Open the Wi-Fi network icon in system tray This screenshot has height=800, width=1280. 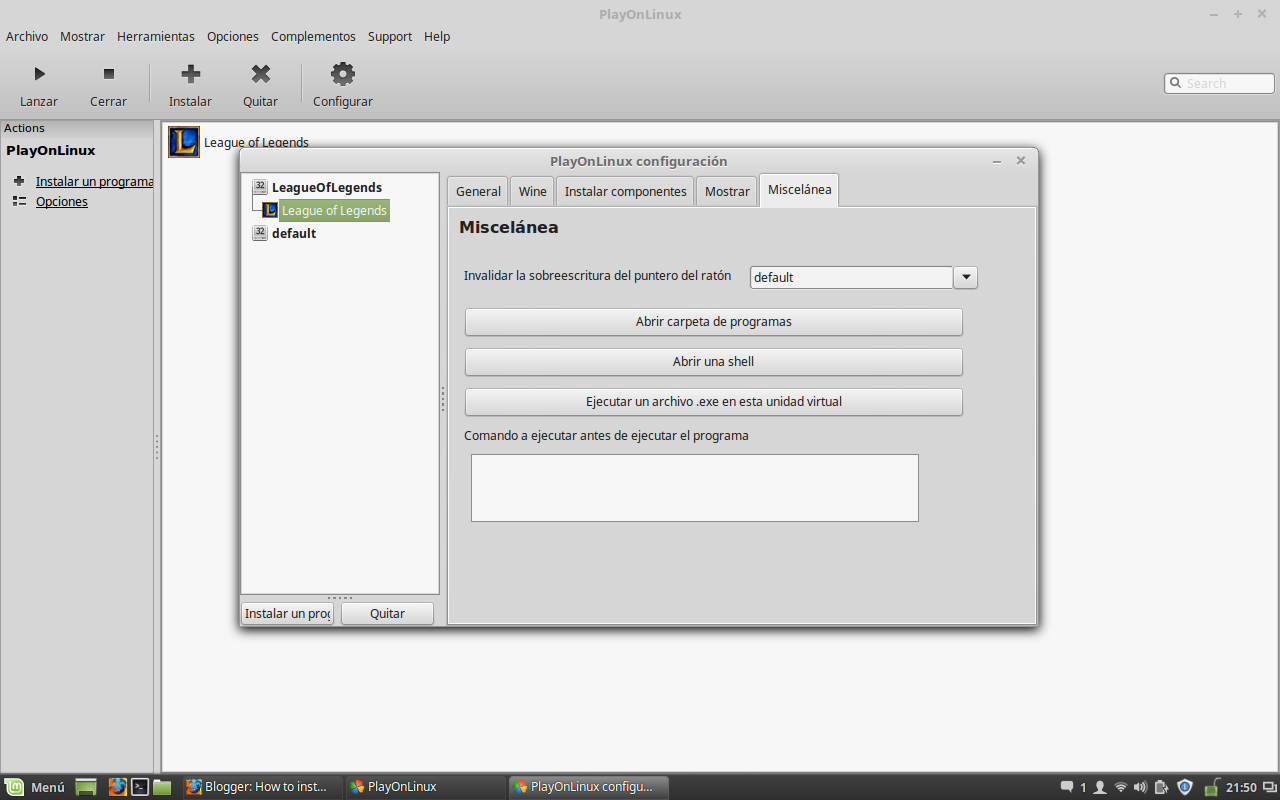(1121, 787)
